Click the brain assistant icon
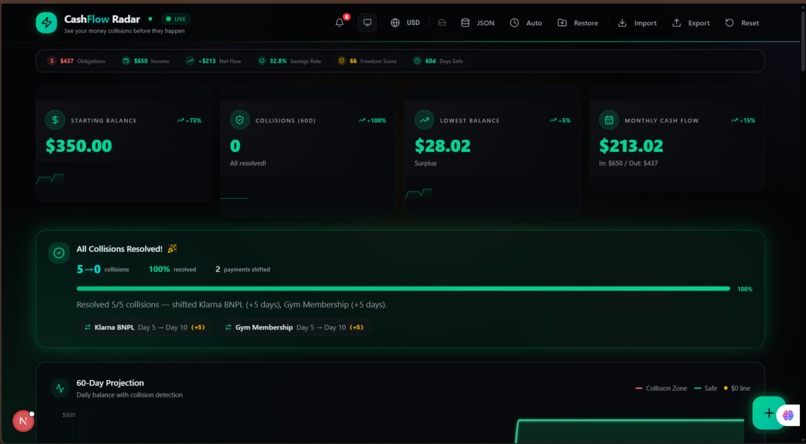This screenshot has width=806, height=444. point(789,415)
